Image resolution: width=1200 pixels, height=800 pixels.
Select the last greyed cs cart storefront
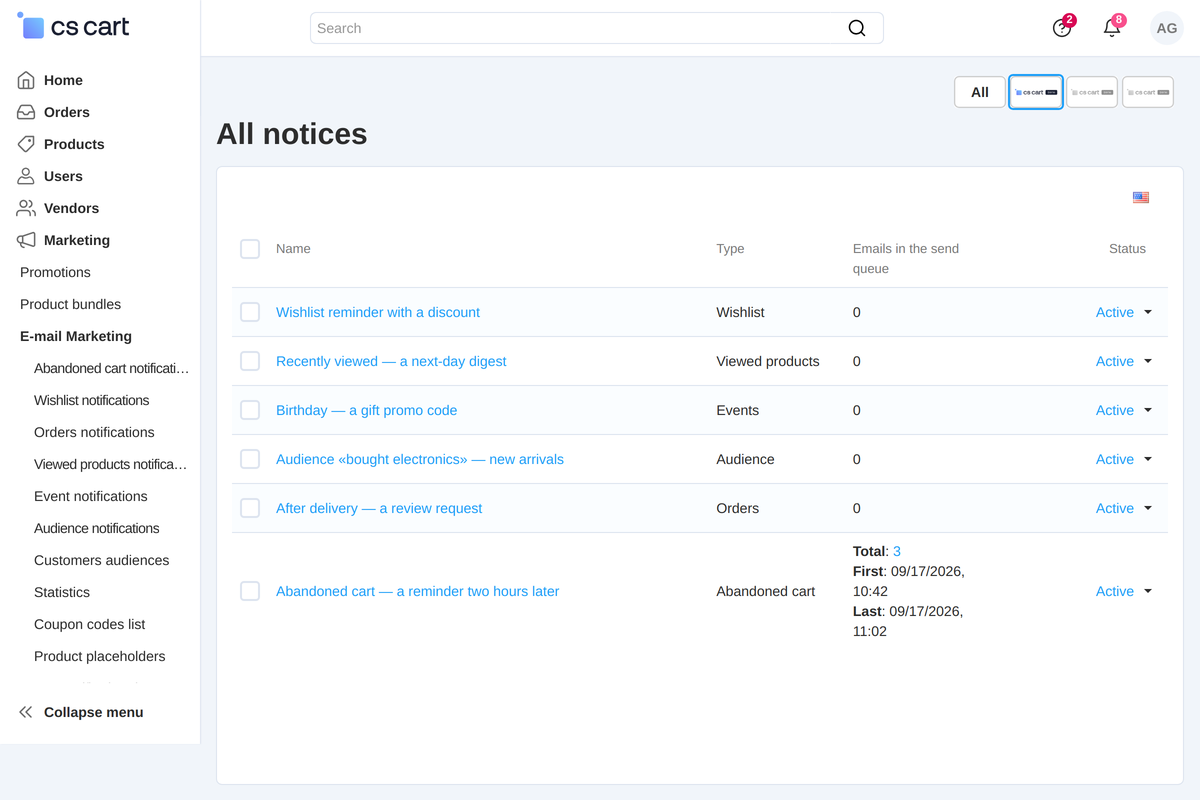(1148, 92)
